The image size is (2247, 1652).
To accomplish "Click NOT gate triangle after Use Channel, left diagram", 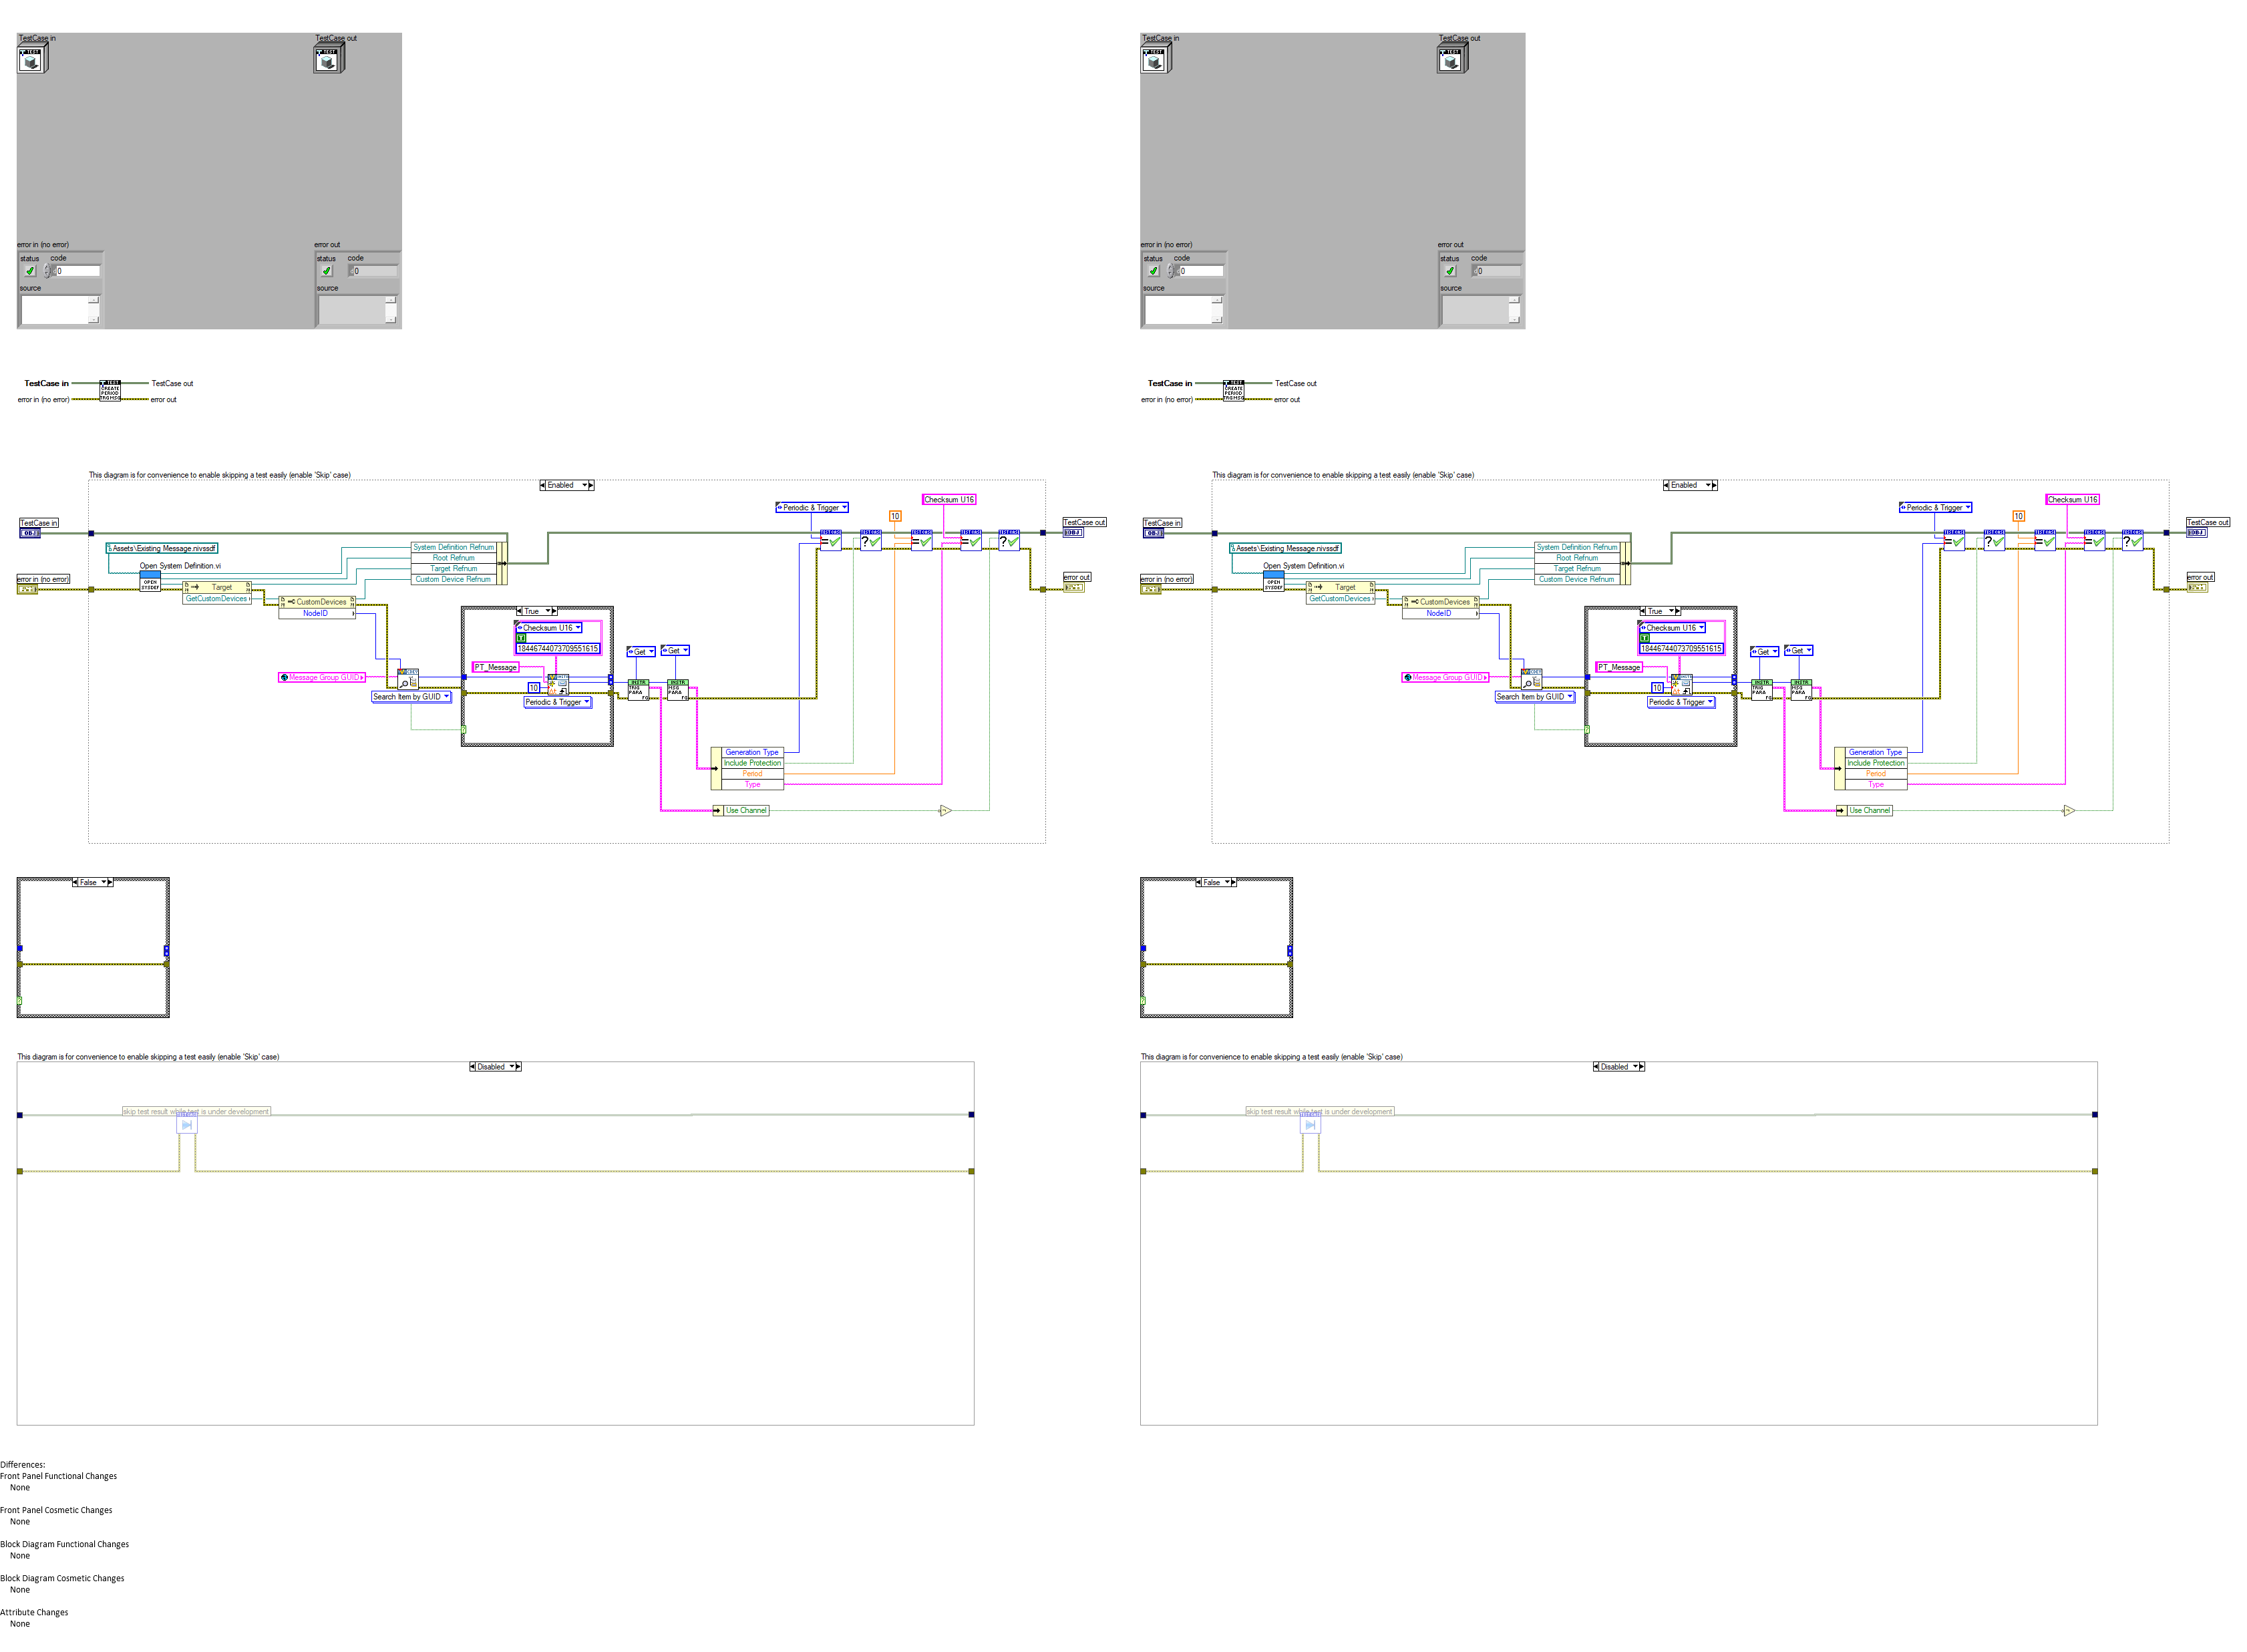I will pyautogui.click(x=945, y=811).
